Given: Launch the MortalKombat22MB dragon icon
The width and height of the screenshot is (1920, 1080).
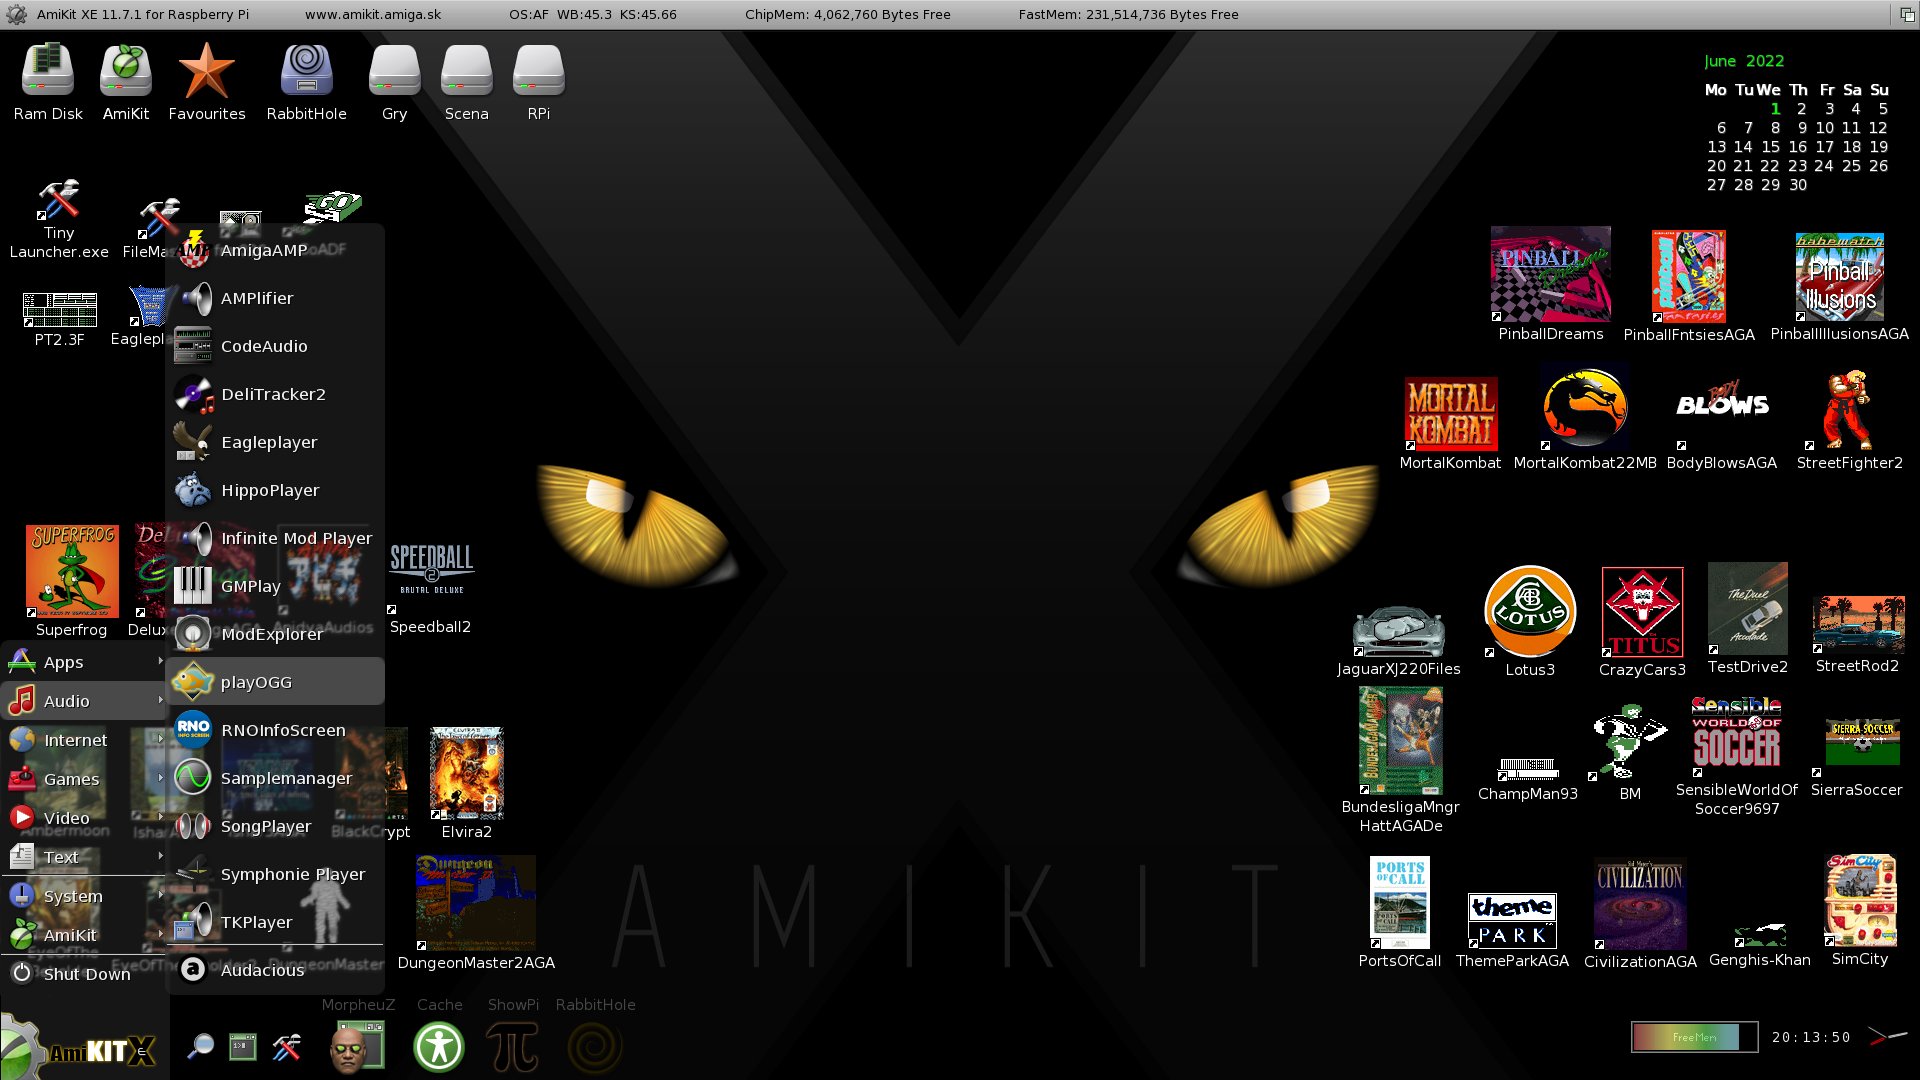Looking at the screenshot, I should 1585,408.
